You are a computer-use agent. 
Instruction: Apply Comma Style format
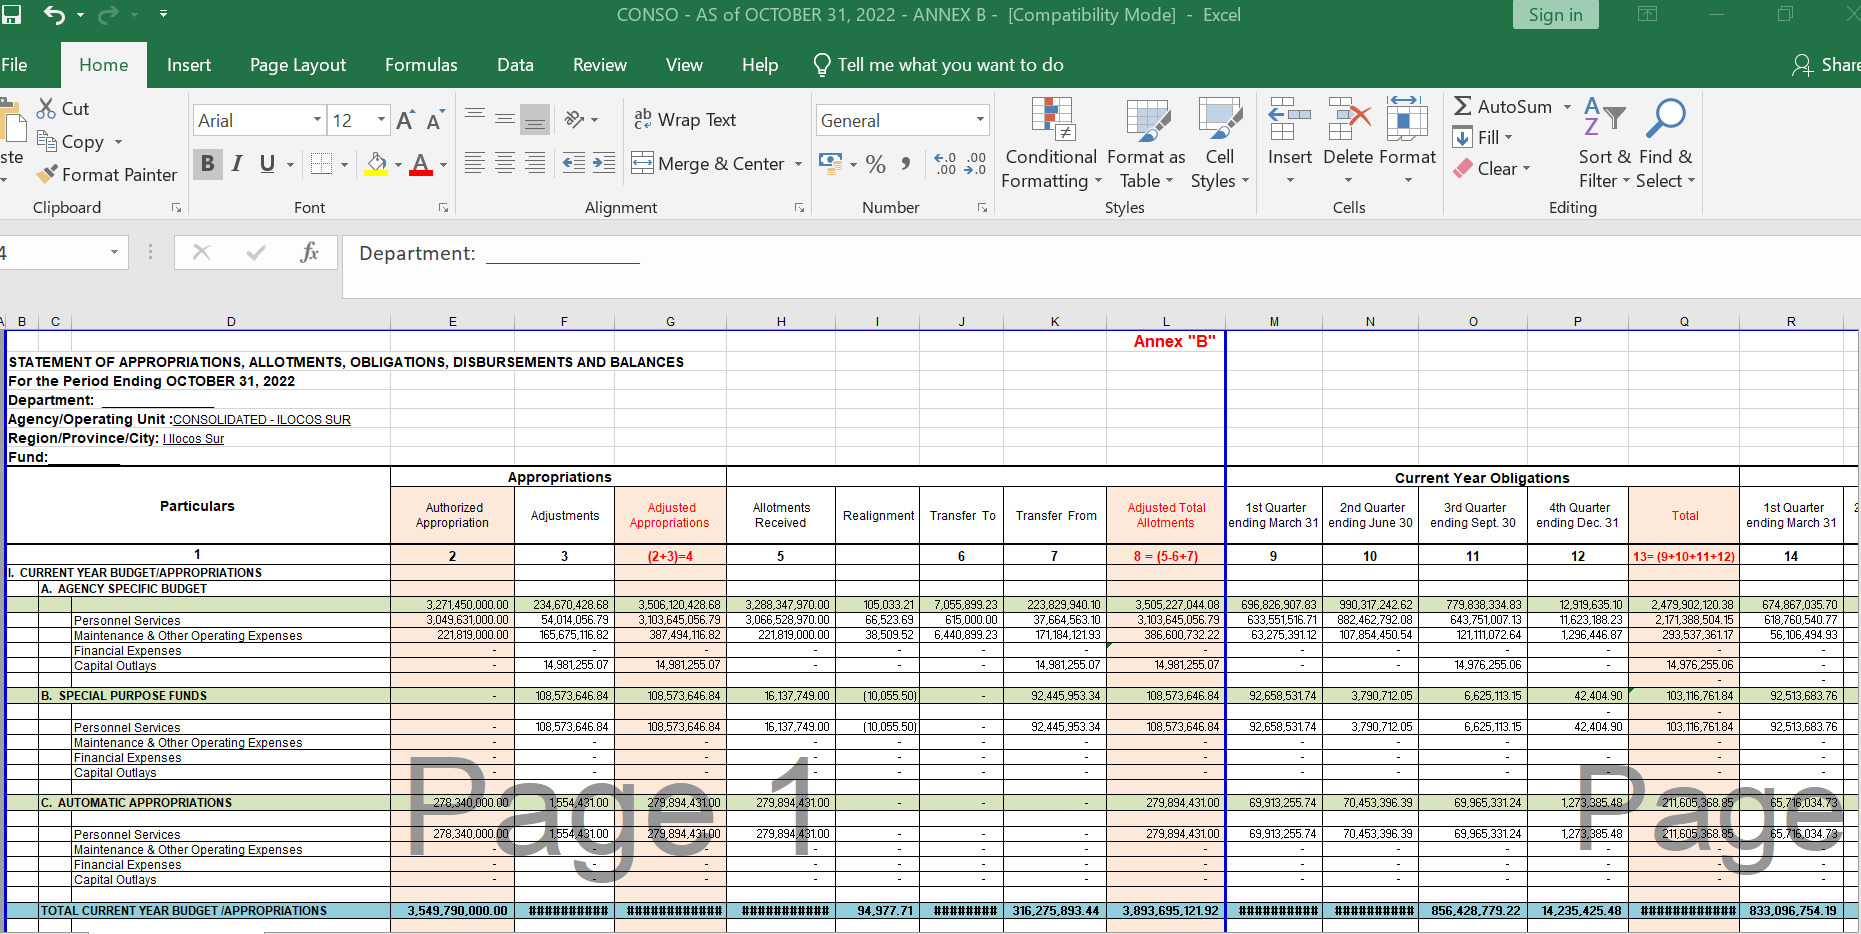point(906,164)
